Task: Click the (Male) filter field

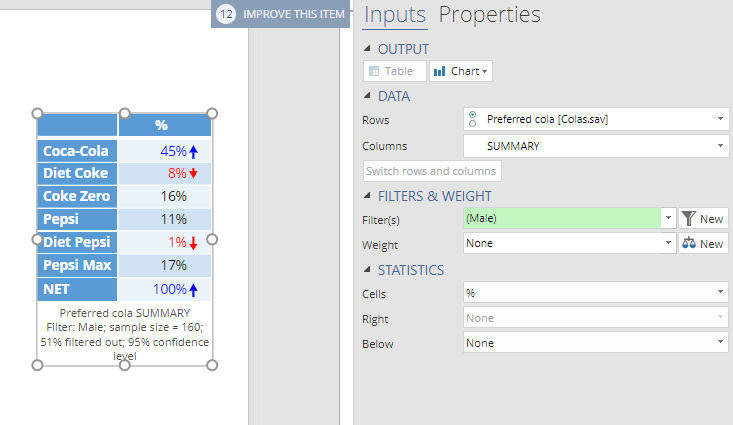Action: (x=562, y=218)
